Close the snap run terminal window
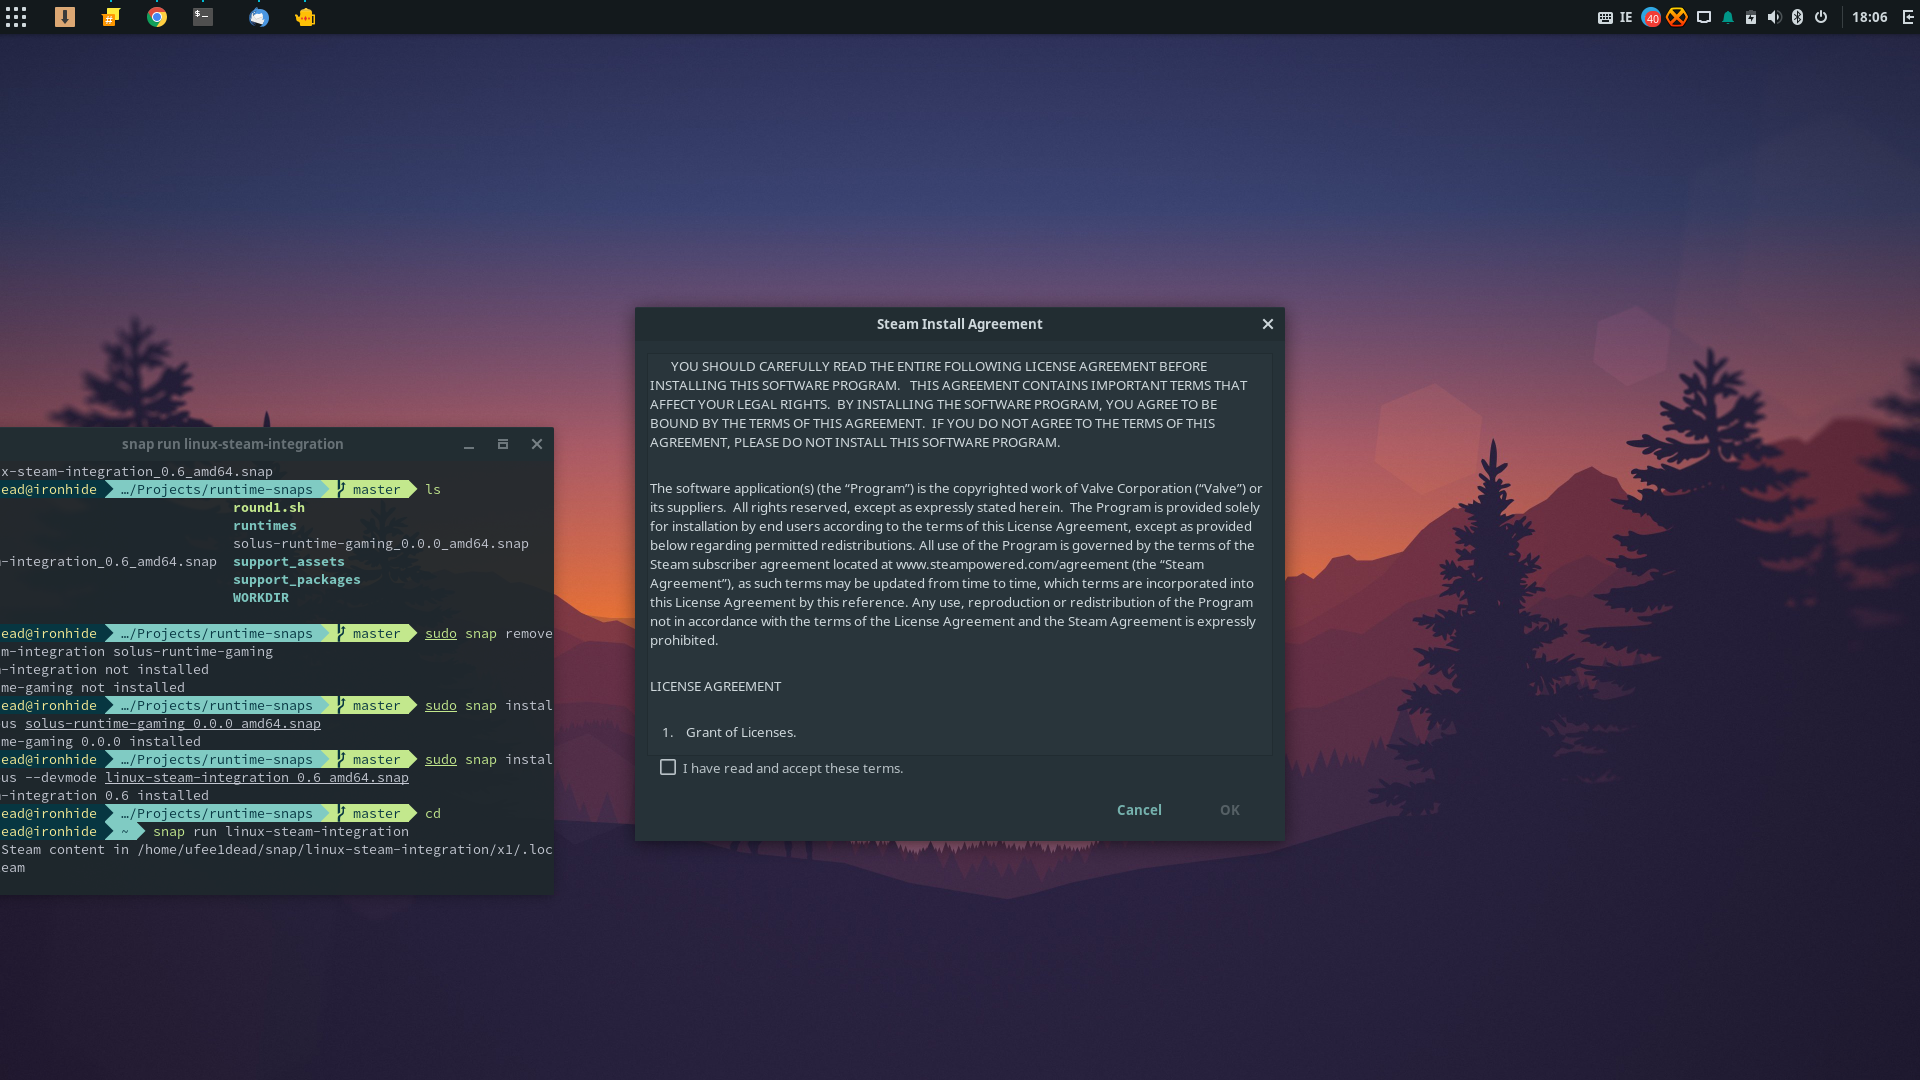Viewport: 1920px width, 1080px height. click(x=537, y=444)
